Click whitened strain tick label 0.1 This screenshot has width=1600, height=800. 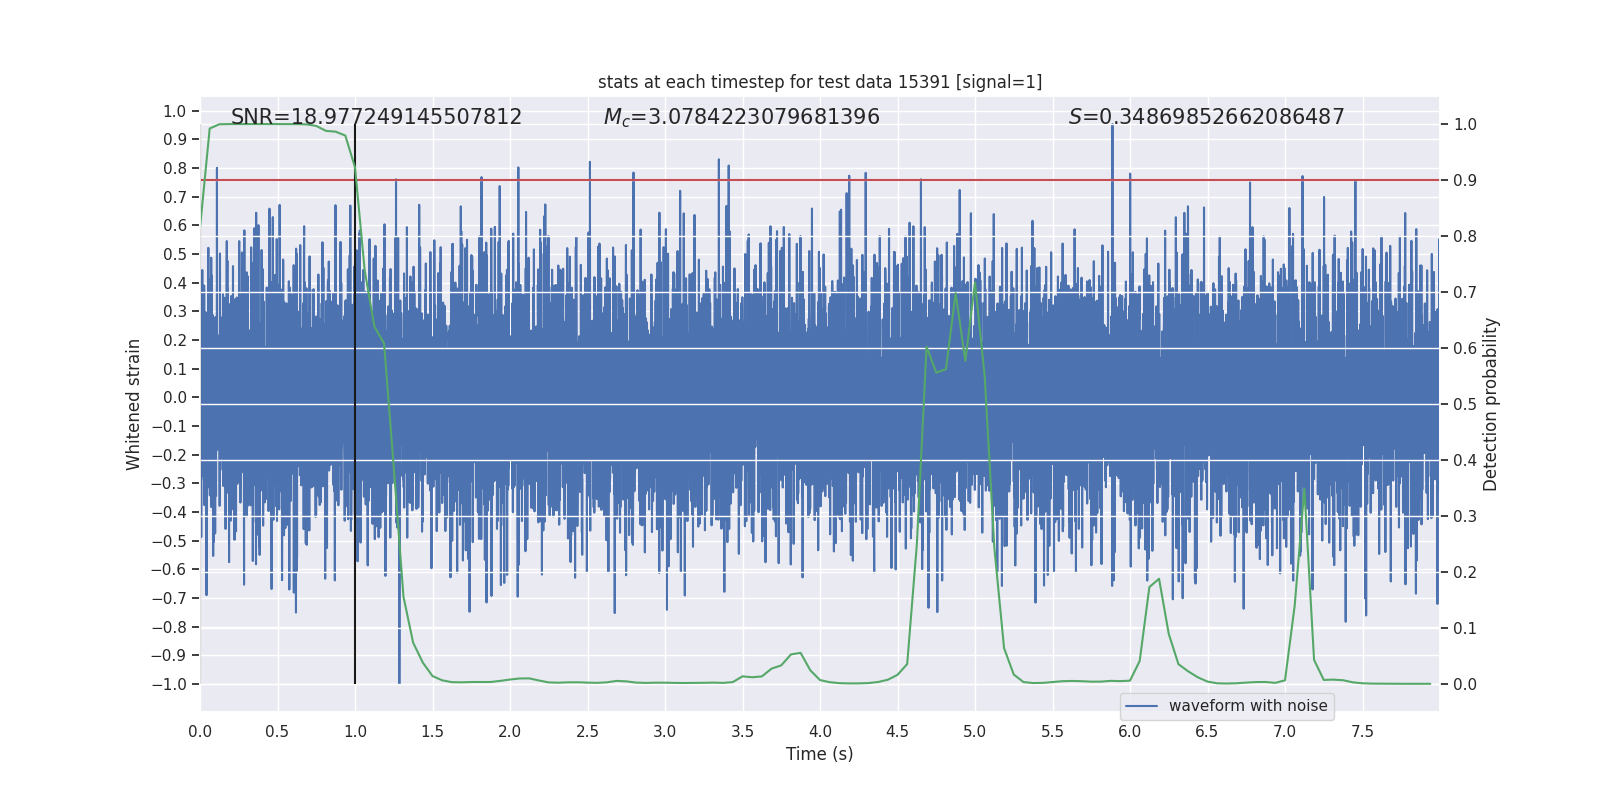click(175, 369)
